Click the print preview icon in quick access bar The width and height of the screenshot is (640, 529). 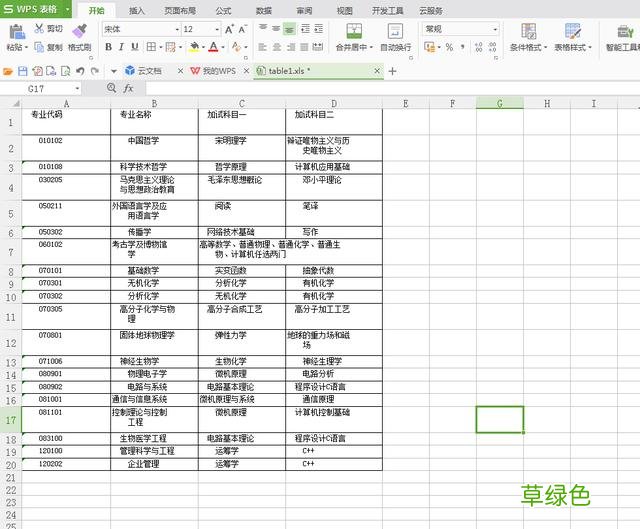pos(65,71)
